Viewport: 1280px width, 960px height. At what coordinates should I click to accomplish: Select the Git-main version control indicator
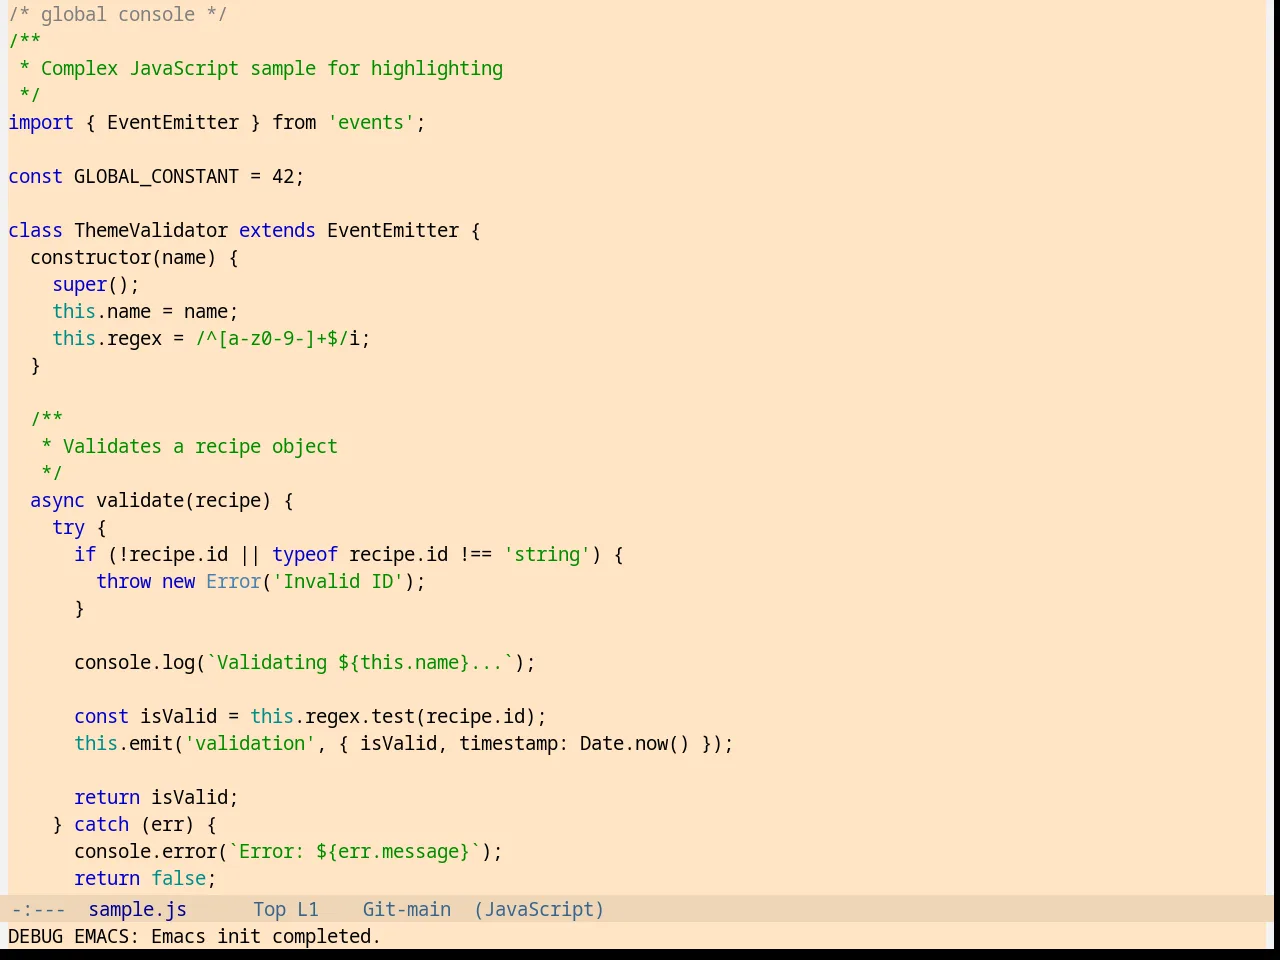[406, 909]
